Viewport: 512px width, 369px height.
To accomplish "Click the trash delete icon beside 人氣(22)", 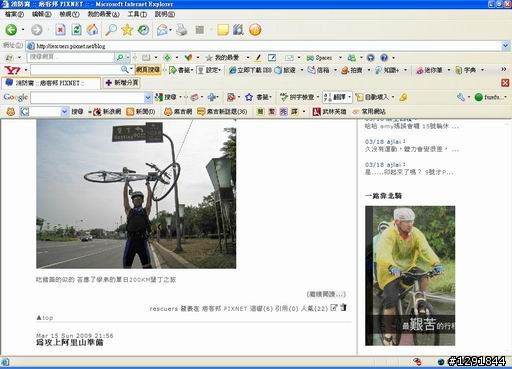I will point(343,307).
